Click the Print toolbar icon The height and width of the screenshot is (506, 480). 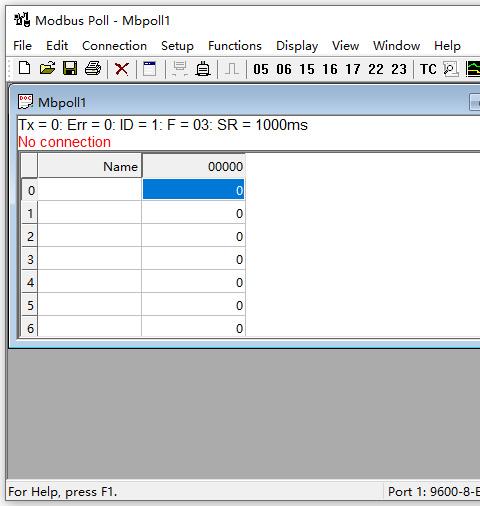tap(93, 68)
